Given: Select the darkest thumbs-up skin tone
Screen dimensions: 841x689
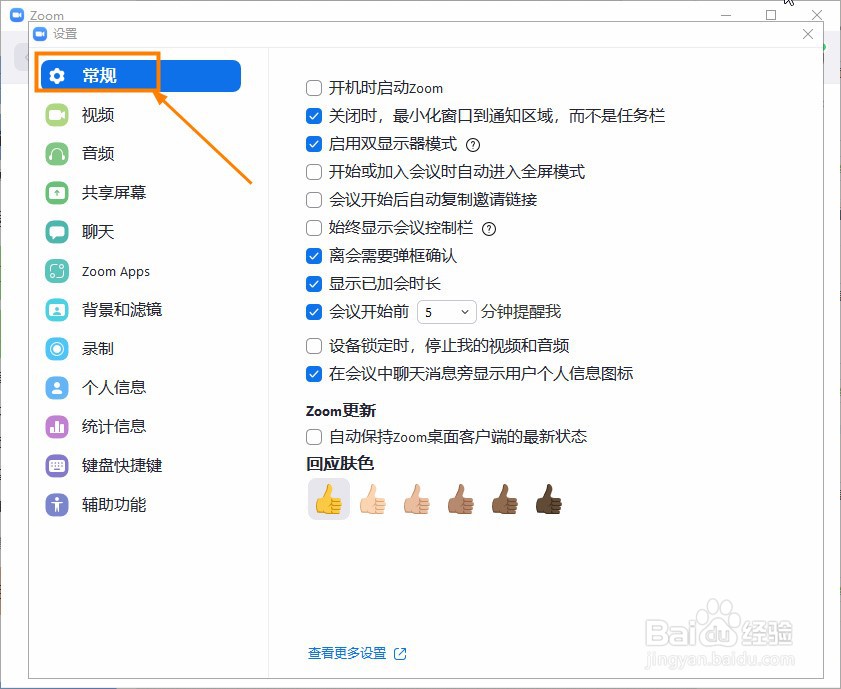Looking at the screenshot, I should click(549, 499).
